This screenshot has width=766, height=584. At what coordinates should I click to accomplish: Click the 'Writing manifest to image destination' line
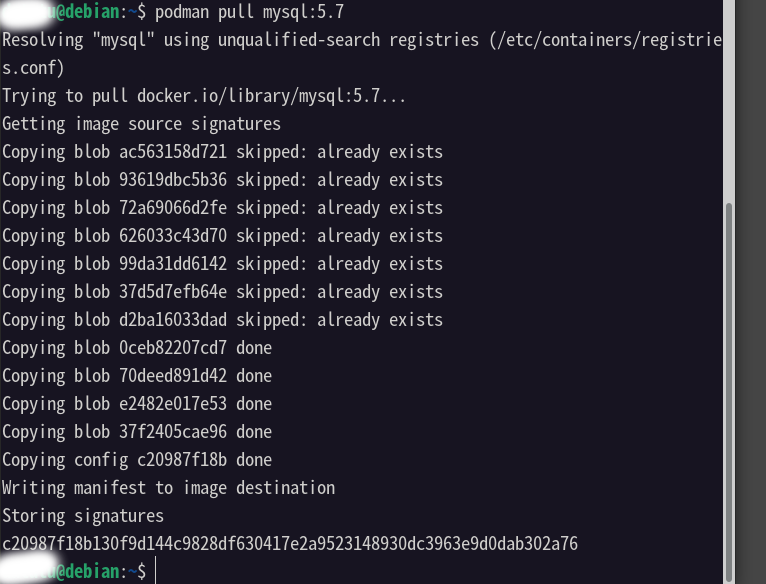click(169, 488)
